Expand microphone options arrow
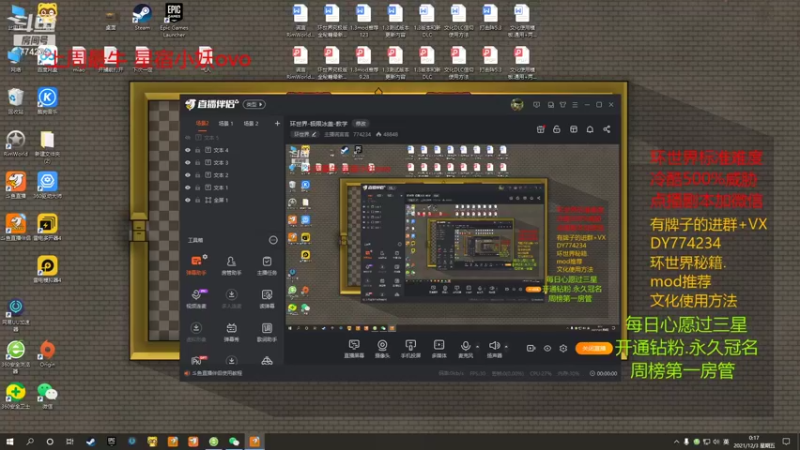Screen dimensions: 800x450 (x=478, y=347)
